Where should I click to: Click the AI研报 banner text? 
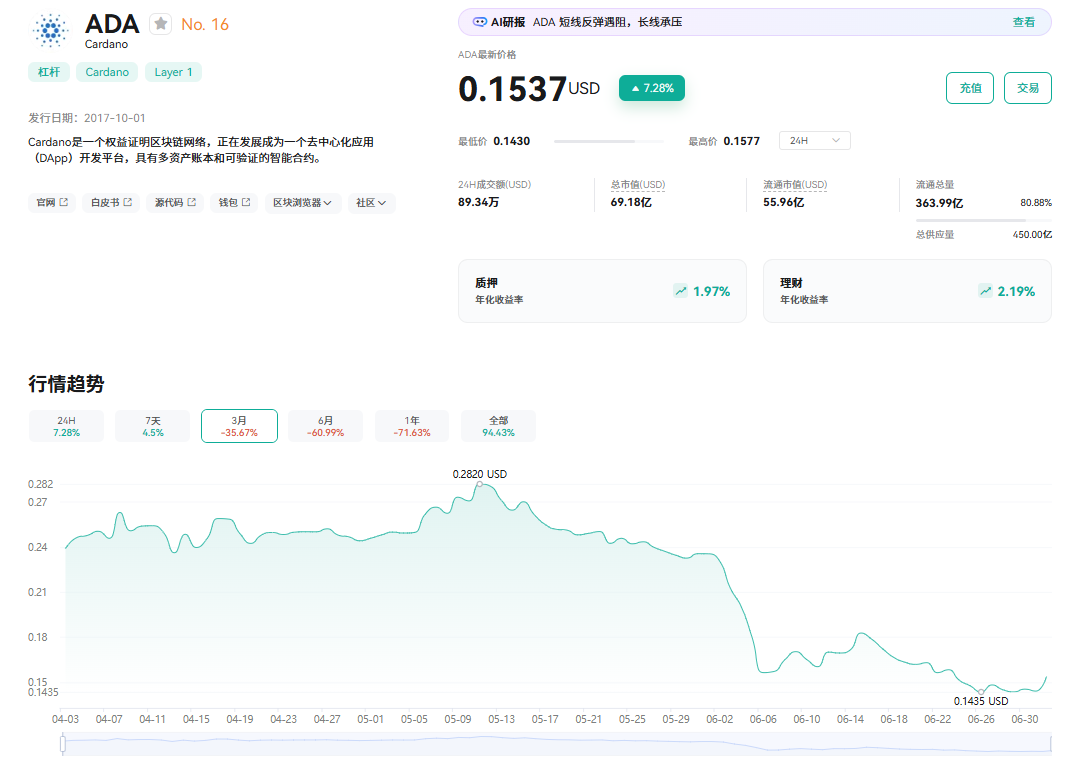click(x=607, y=22)
